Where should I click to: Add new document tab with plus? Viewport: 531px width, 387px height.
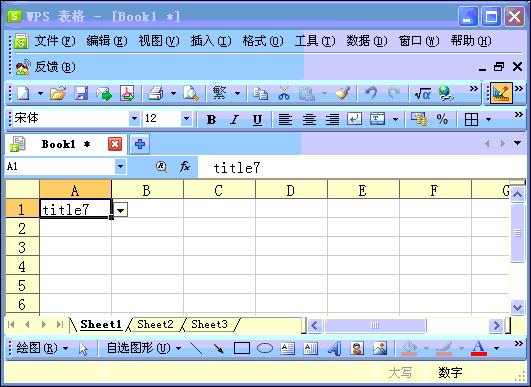[x=140, y=144]
